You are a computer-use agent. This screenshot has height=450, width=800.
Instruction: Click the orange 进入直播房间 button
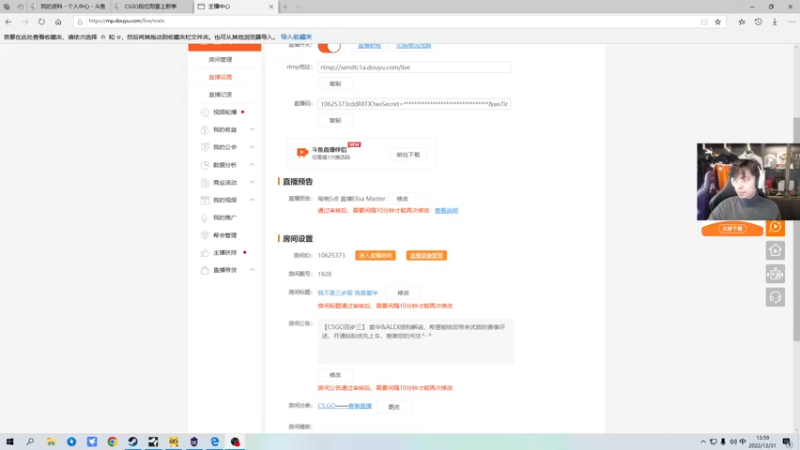[x=376, y=256]
